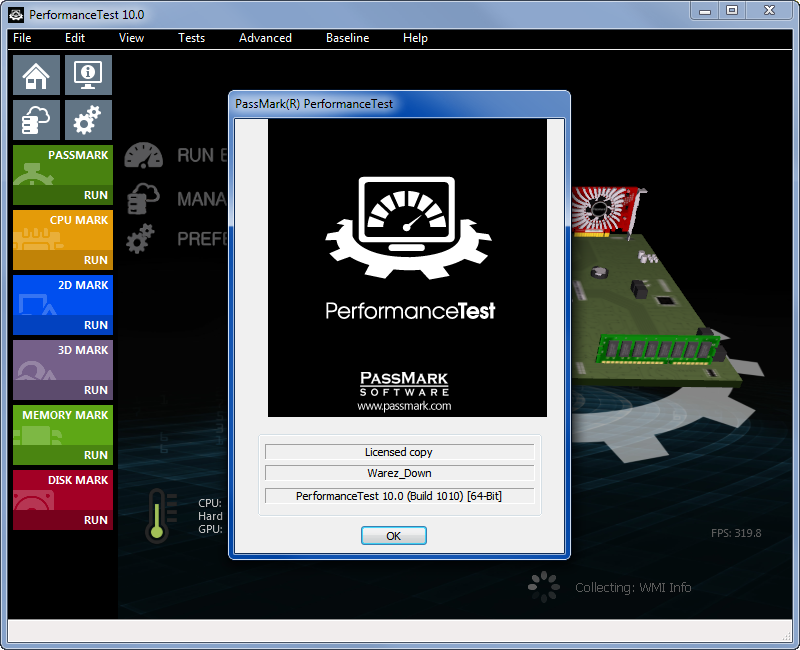This screenshot has width=800, height=650.
Task: Click OK to close About dialog
Action: point(393,536)
